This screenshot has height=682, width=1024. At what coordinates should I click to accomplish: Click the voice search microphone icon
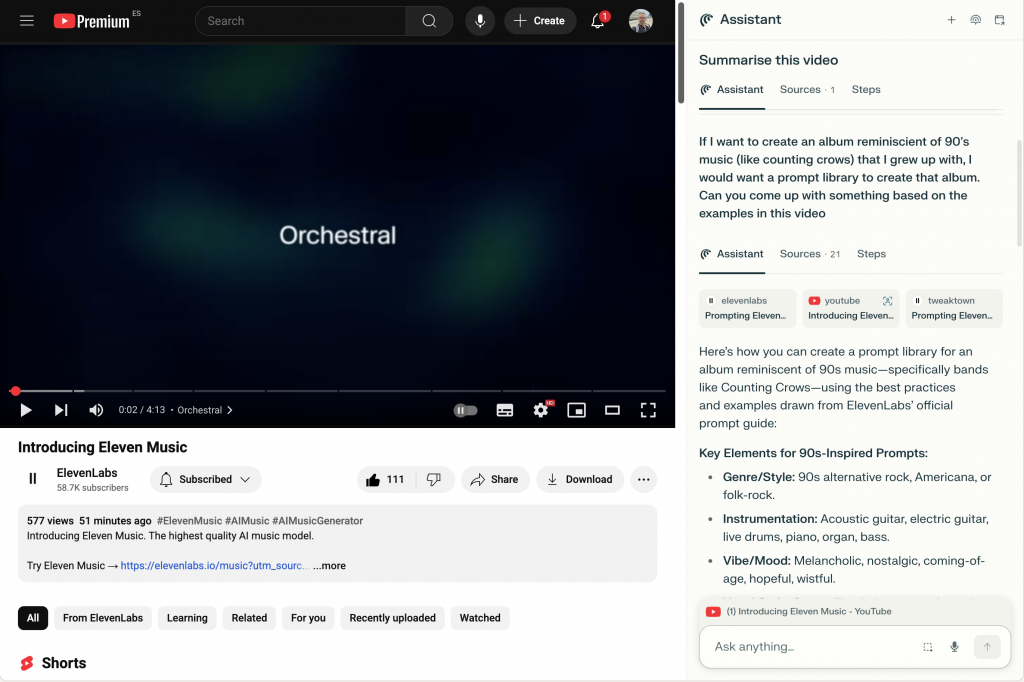click(x=480, y=21)
